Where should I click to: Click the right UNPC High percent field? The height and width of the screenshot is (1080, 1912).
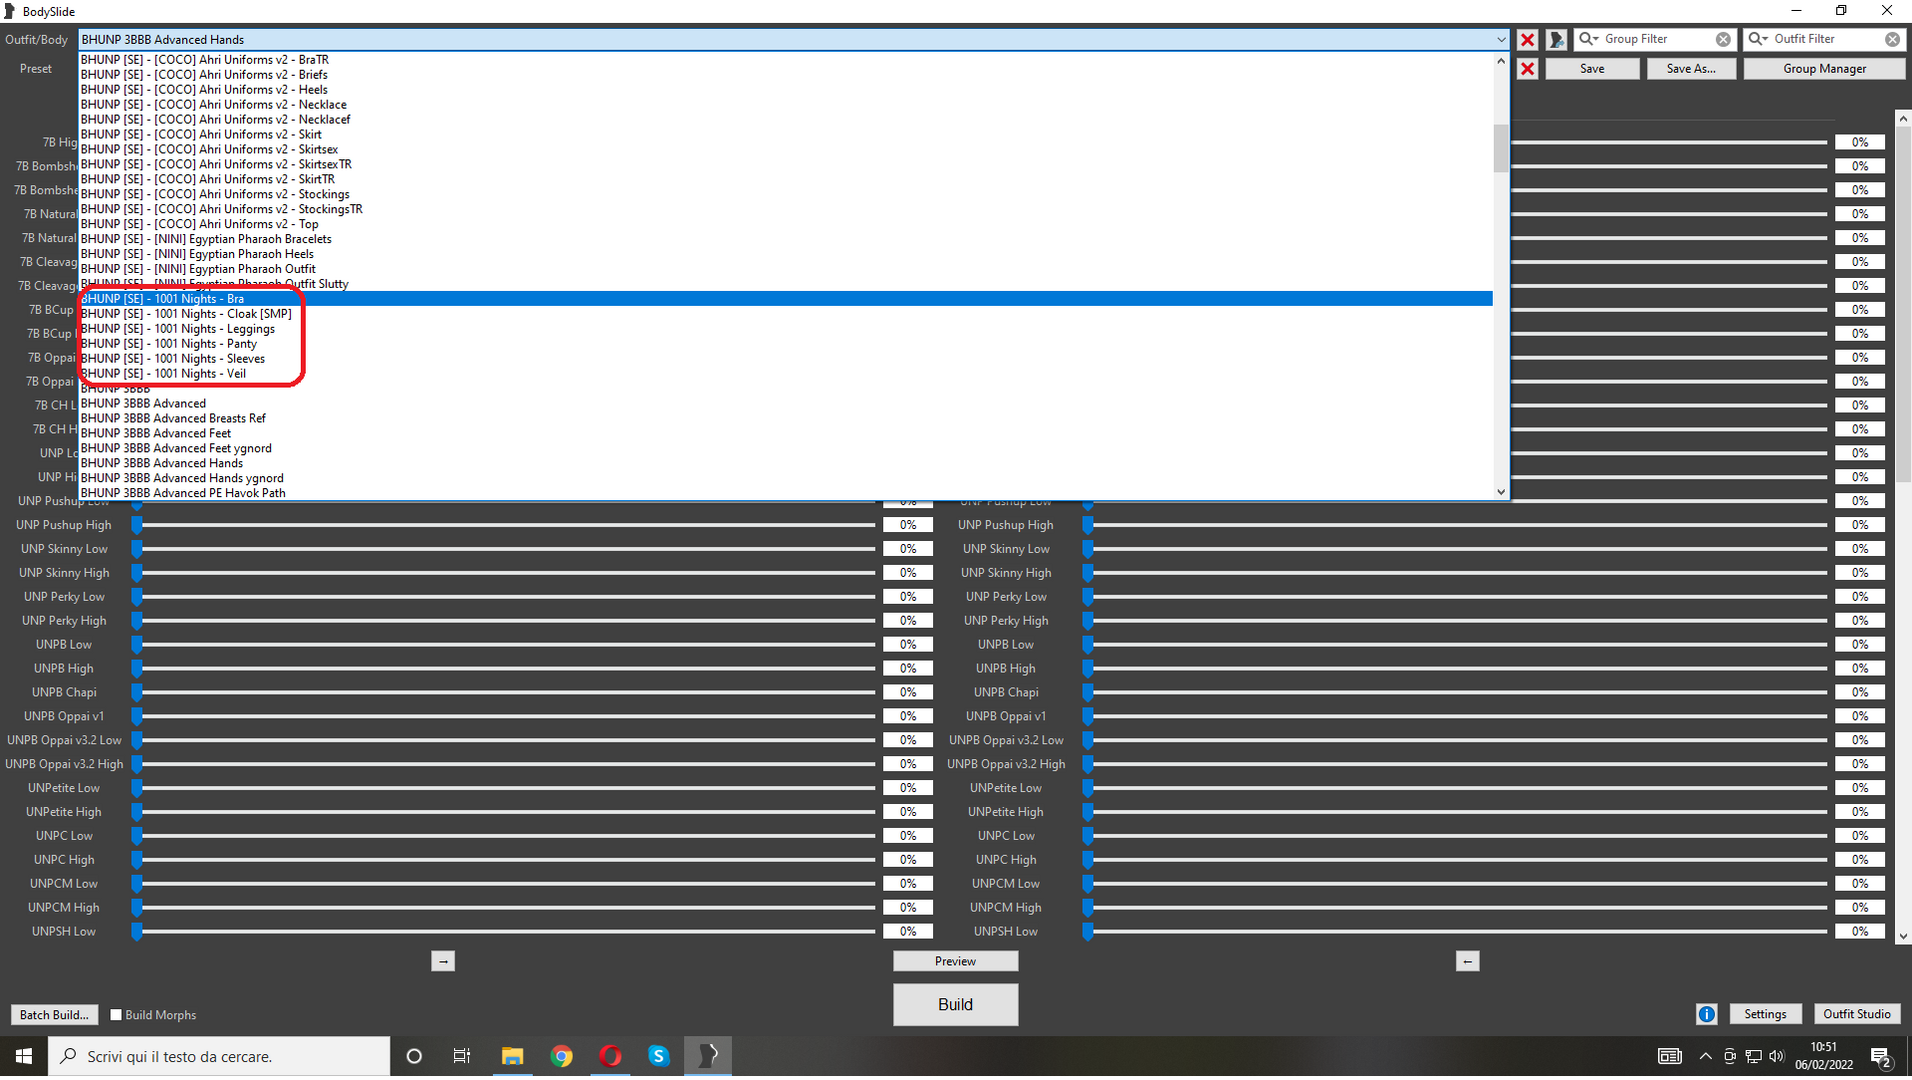pos(1860,860)
